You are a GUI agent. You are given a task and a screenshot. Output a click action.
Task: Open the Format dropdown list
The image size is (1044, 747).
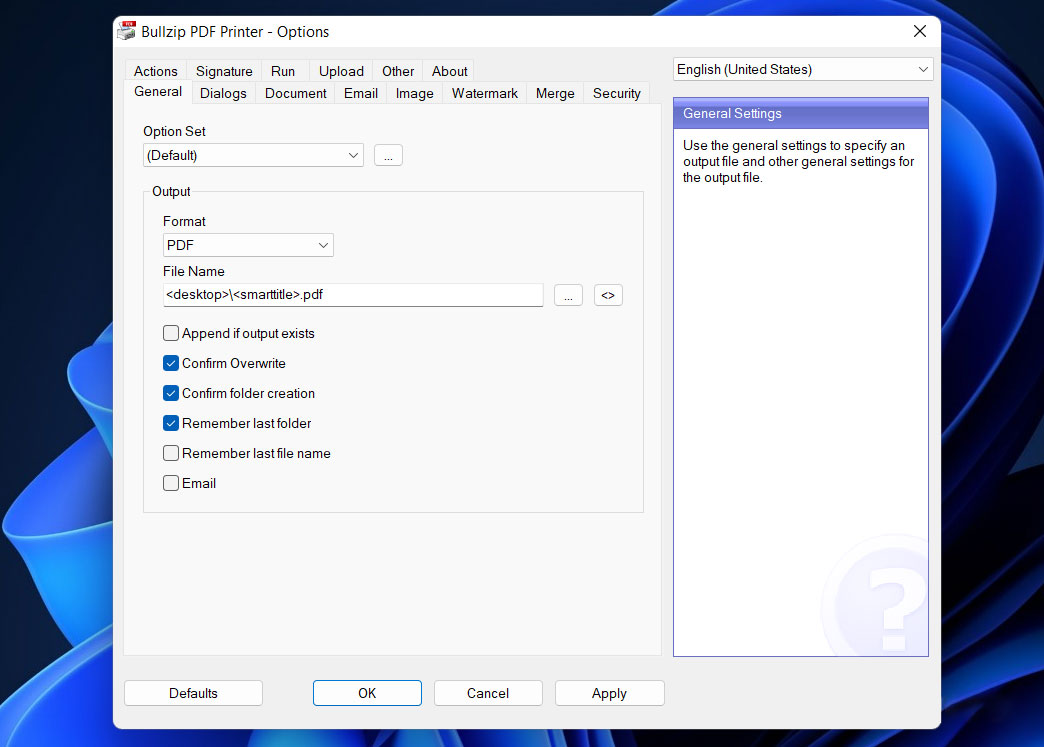pos(248,245)
